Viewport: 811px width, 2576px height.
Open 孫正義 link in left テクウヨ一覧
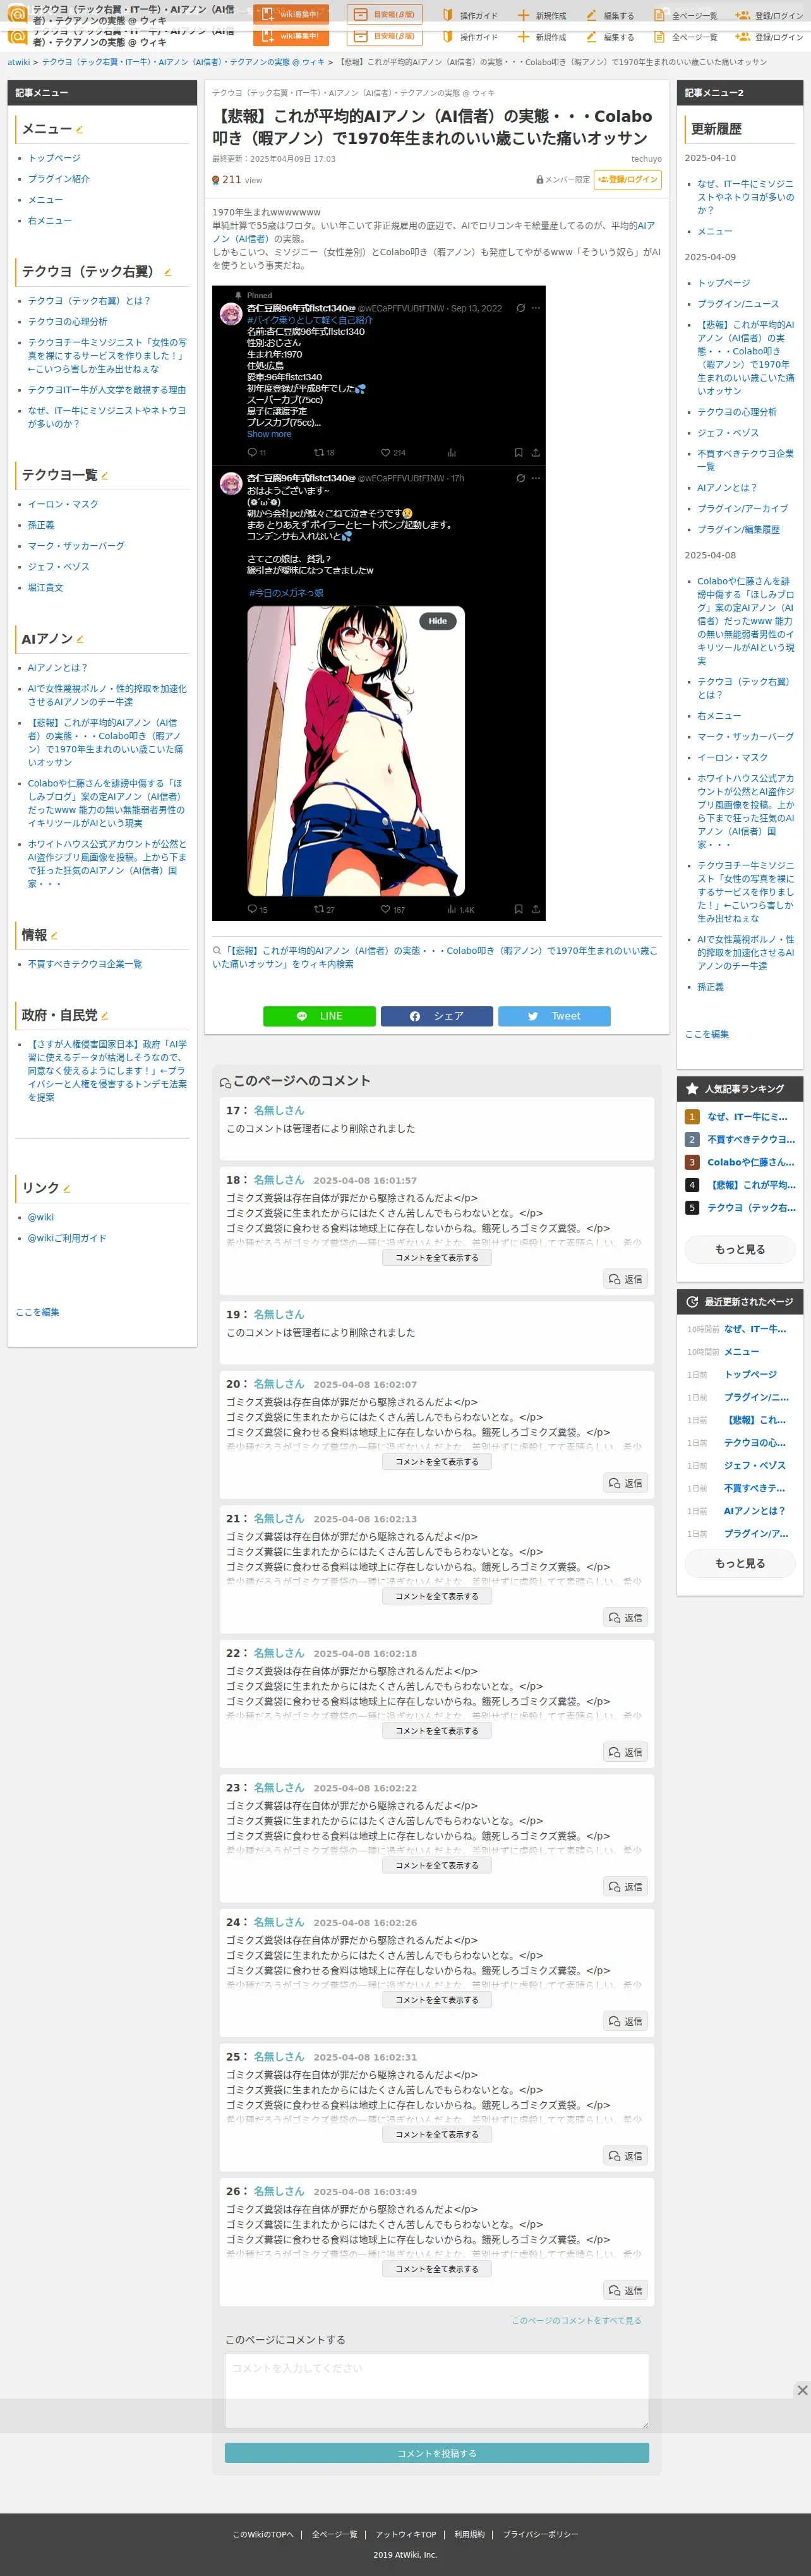(41, 525)
